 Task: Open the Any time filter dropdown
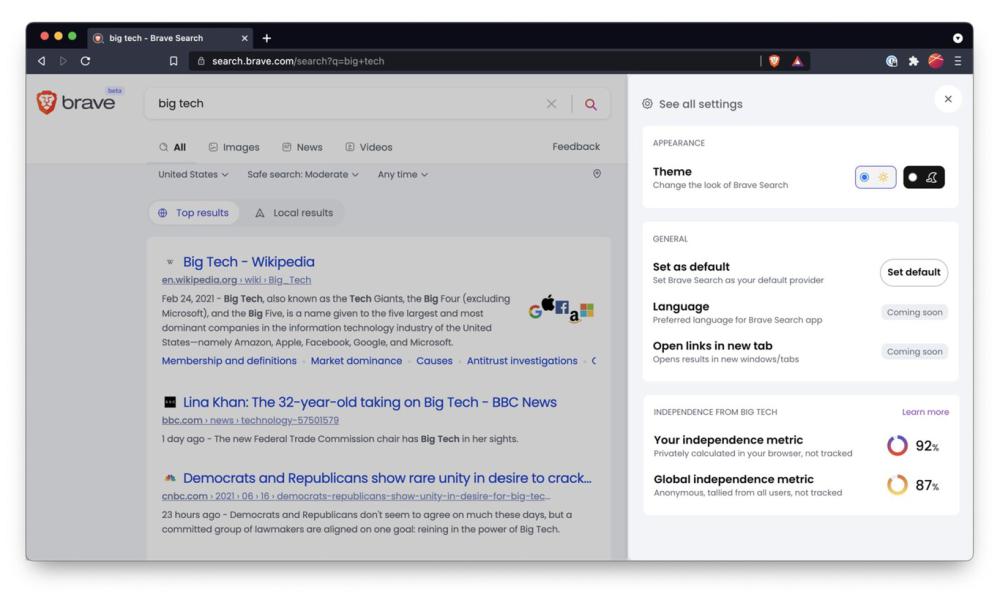(402, 175)
